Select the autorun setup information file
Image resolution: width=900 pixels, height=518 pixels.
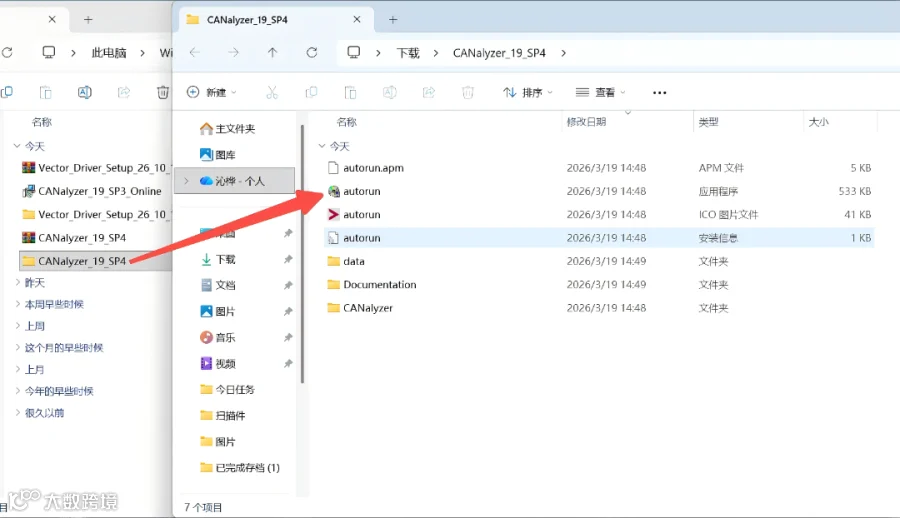pyautogui.click(x=598, y=238)
